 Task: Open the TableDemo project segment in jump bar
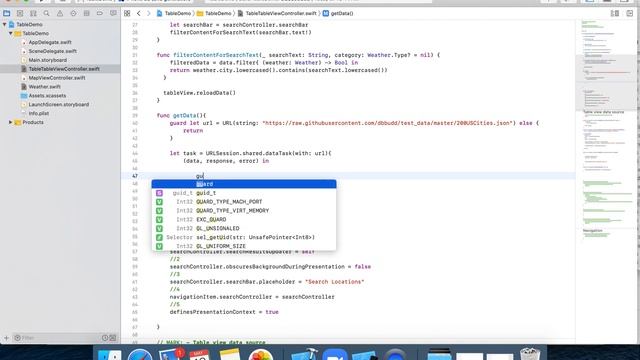174,13
